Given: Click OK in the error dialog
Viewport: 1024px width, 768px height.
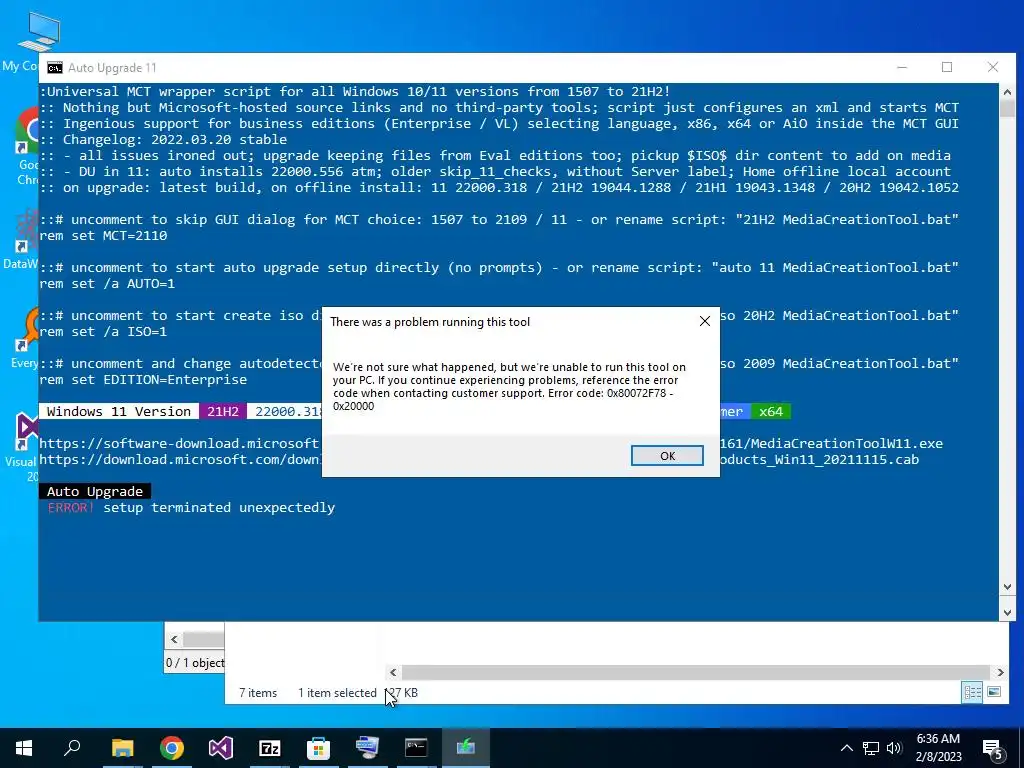Looking at the screenshot, I should pos(667,456).
